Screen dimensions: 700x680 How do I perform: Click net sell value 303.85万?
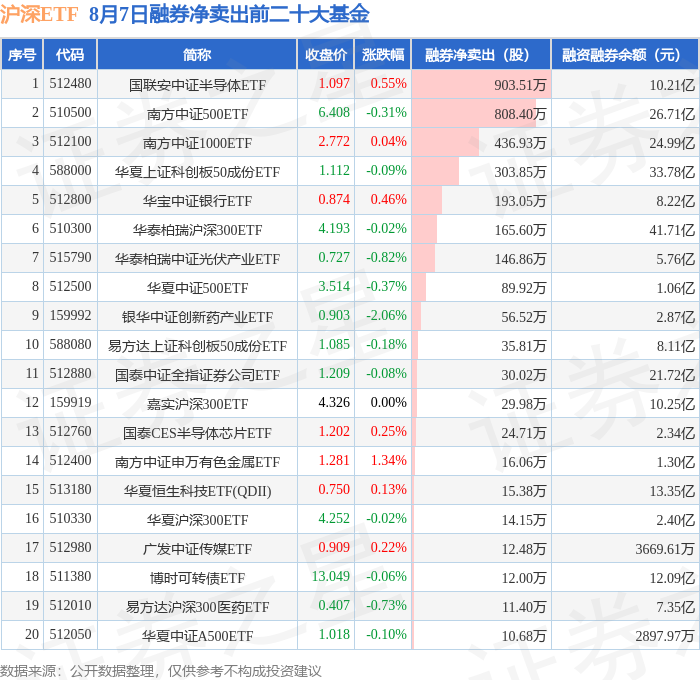[520, 172]
